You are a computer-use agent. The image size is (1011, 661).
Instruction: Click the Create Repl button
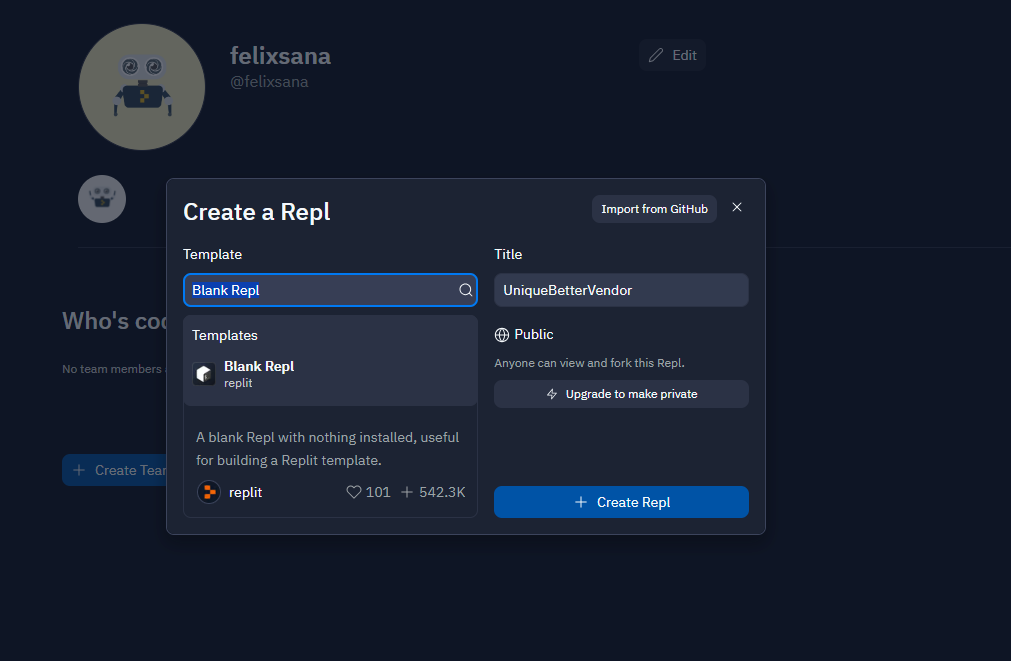point(621,502)
